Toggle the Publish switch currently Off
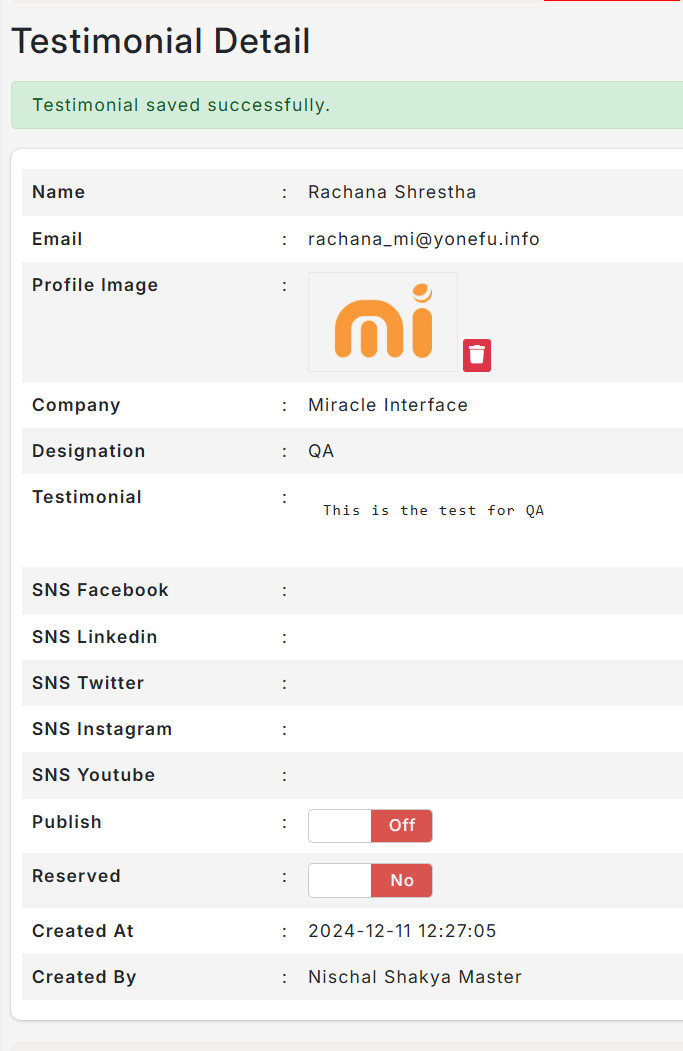 pos(370,826)
